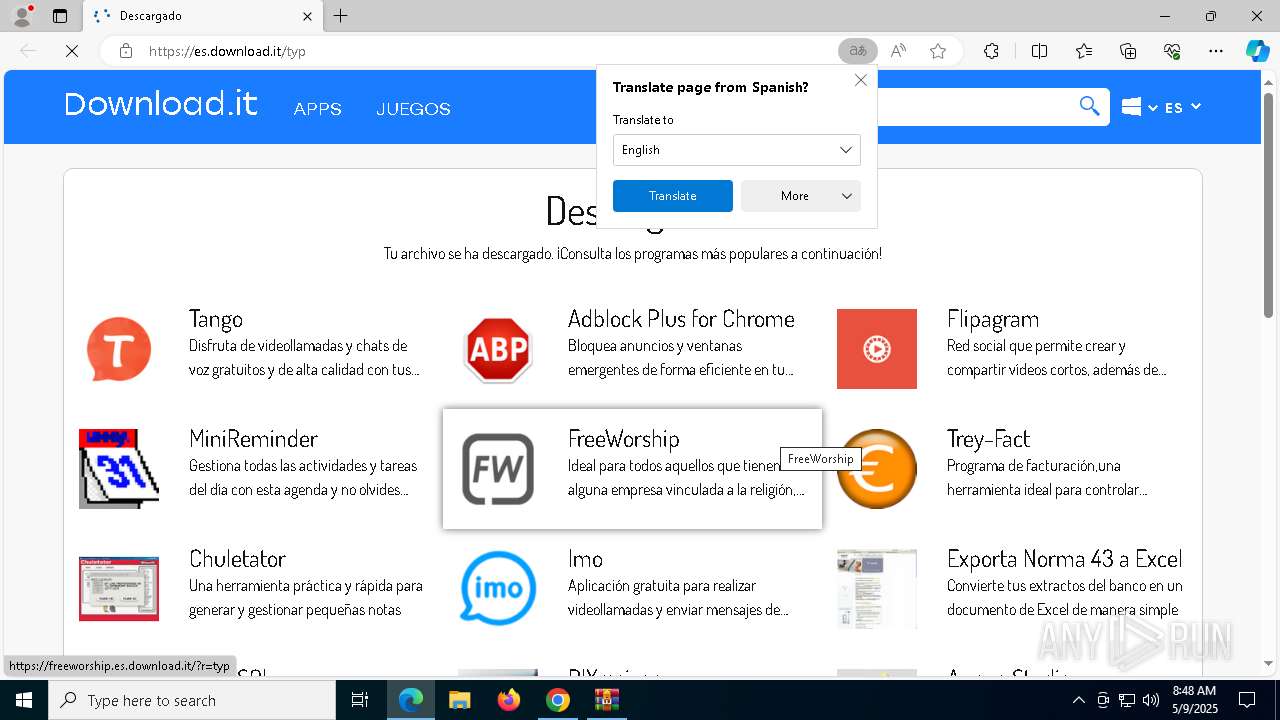
Task: Open the notification center icon
Action: click(x=1247, y=700)
